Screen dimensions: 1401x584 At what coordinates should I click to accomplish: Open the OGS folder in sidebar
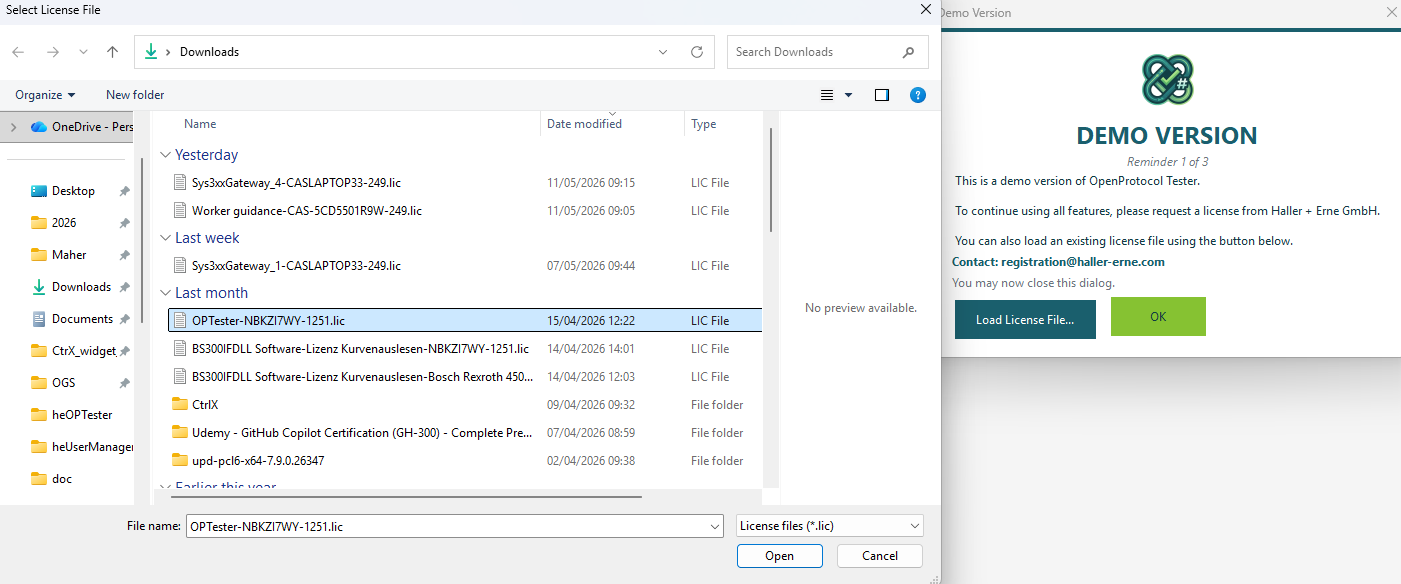pyautogui.click(x=63, y=383)
